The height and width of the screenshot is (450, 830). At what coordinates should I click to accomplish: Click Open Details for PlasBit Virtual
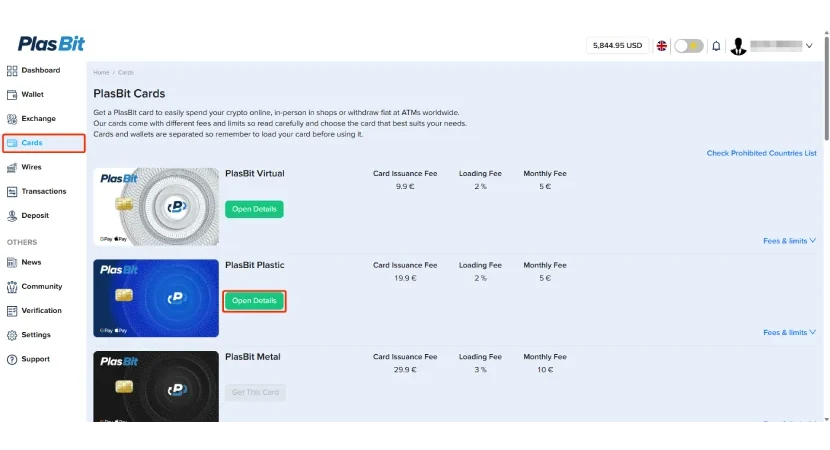(x=254, y=209)
